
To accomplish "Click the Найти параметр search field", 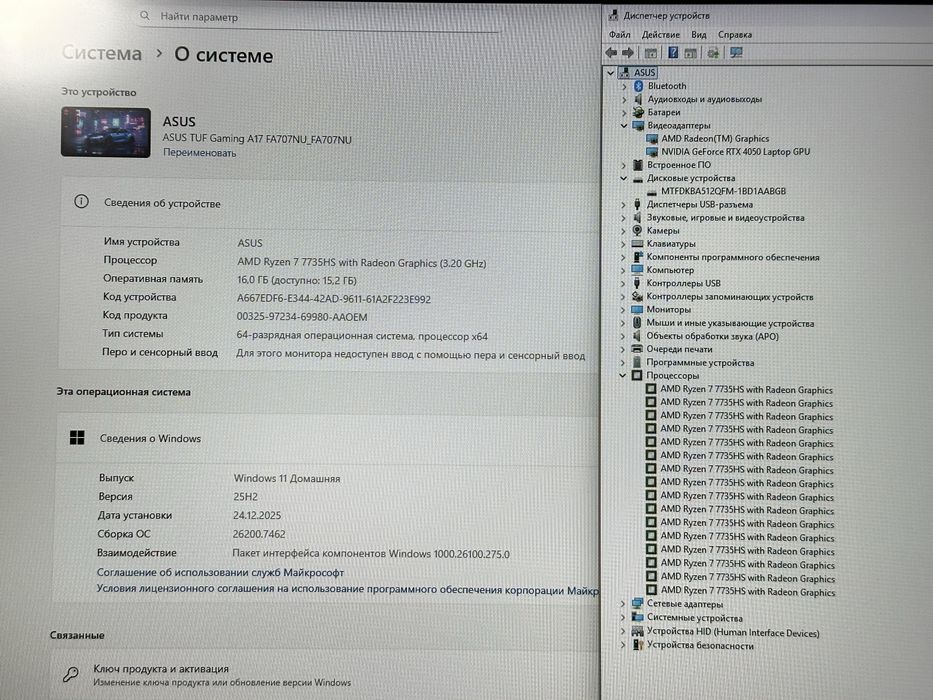I will pos(318,17).
